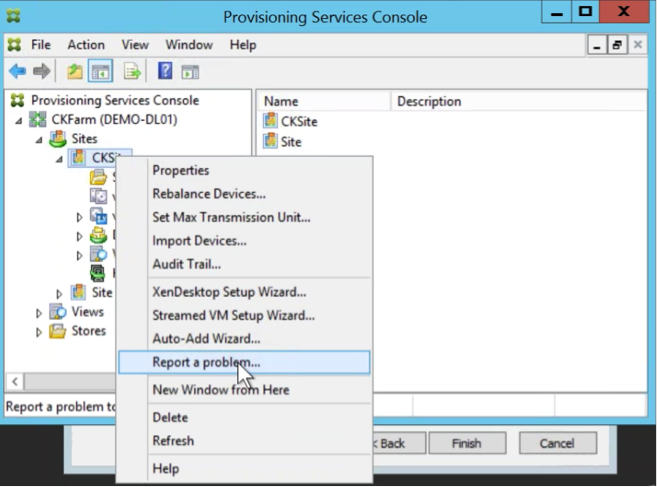Click the Citrix logo in the title bar
The width and height of the screenshot is (657, 487).
click(x=13, y=16)
